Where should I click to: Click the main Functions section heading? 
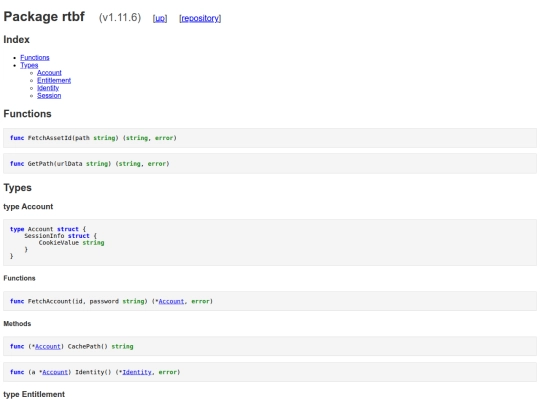(x=27, y=114)
